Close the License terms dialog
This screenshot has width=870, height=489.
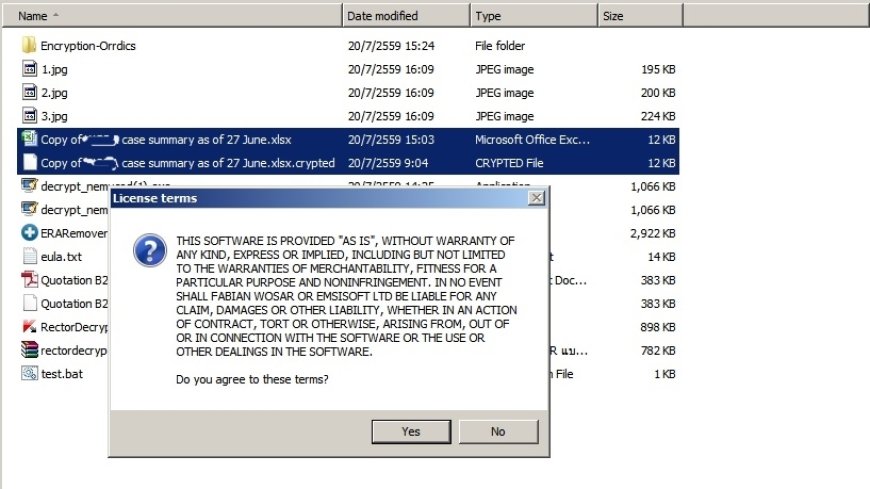tap(536, 198)
